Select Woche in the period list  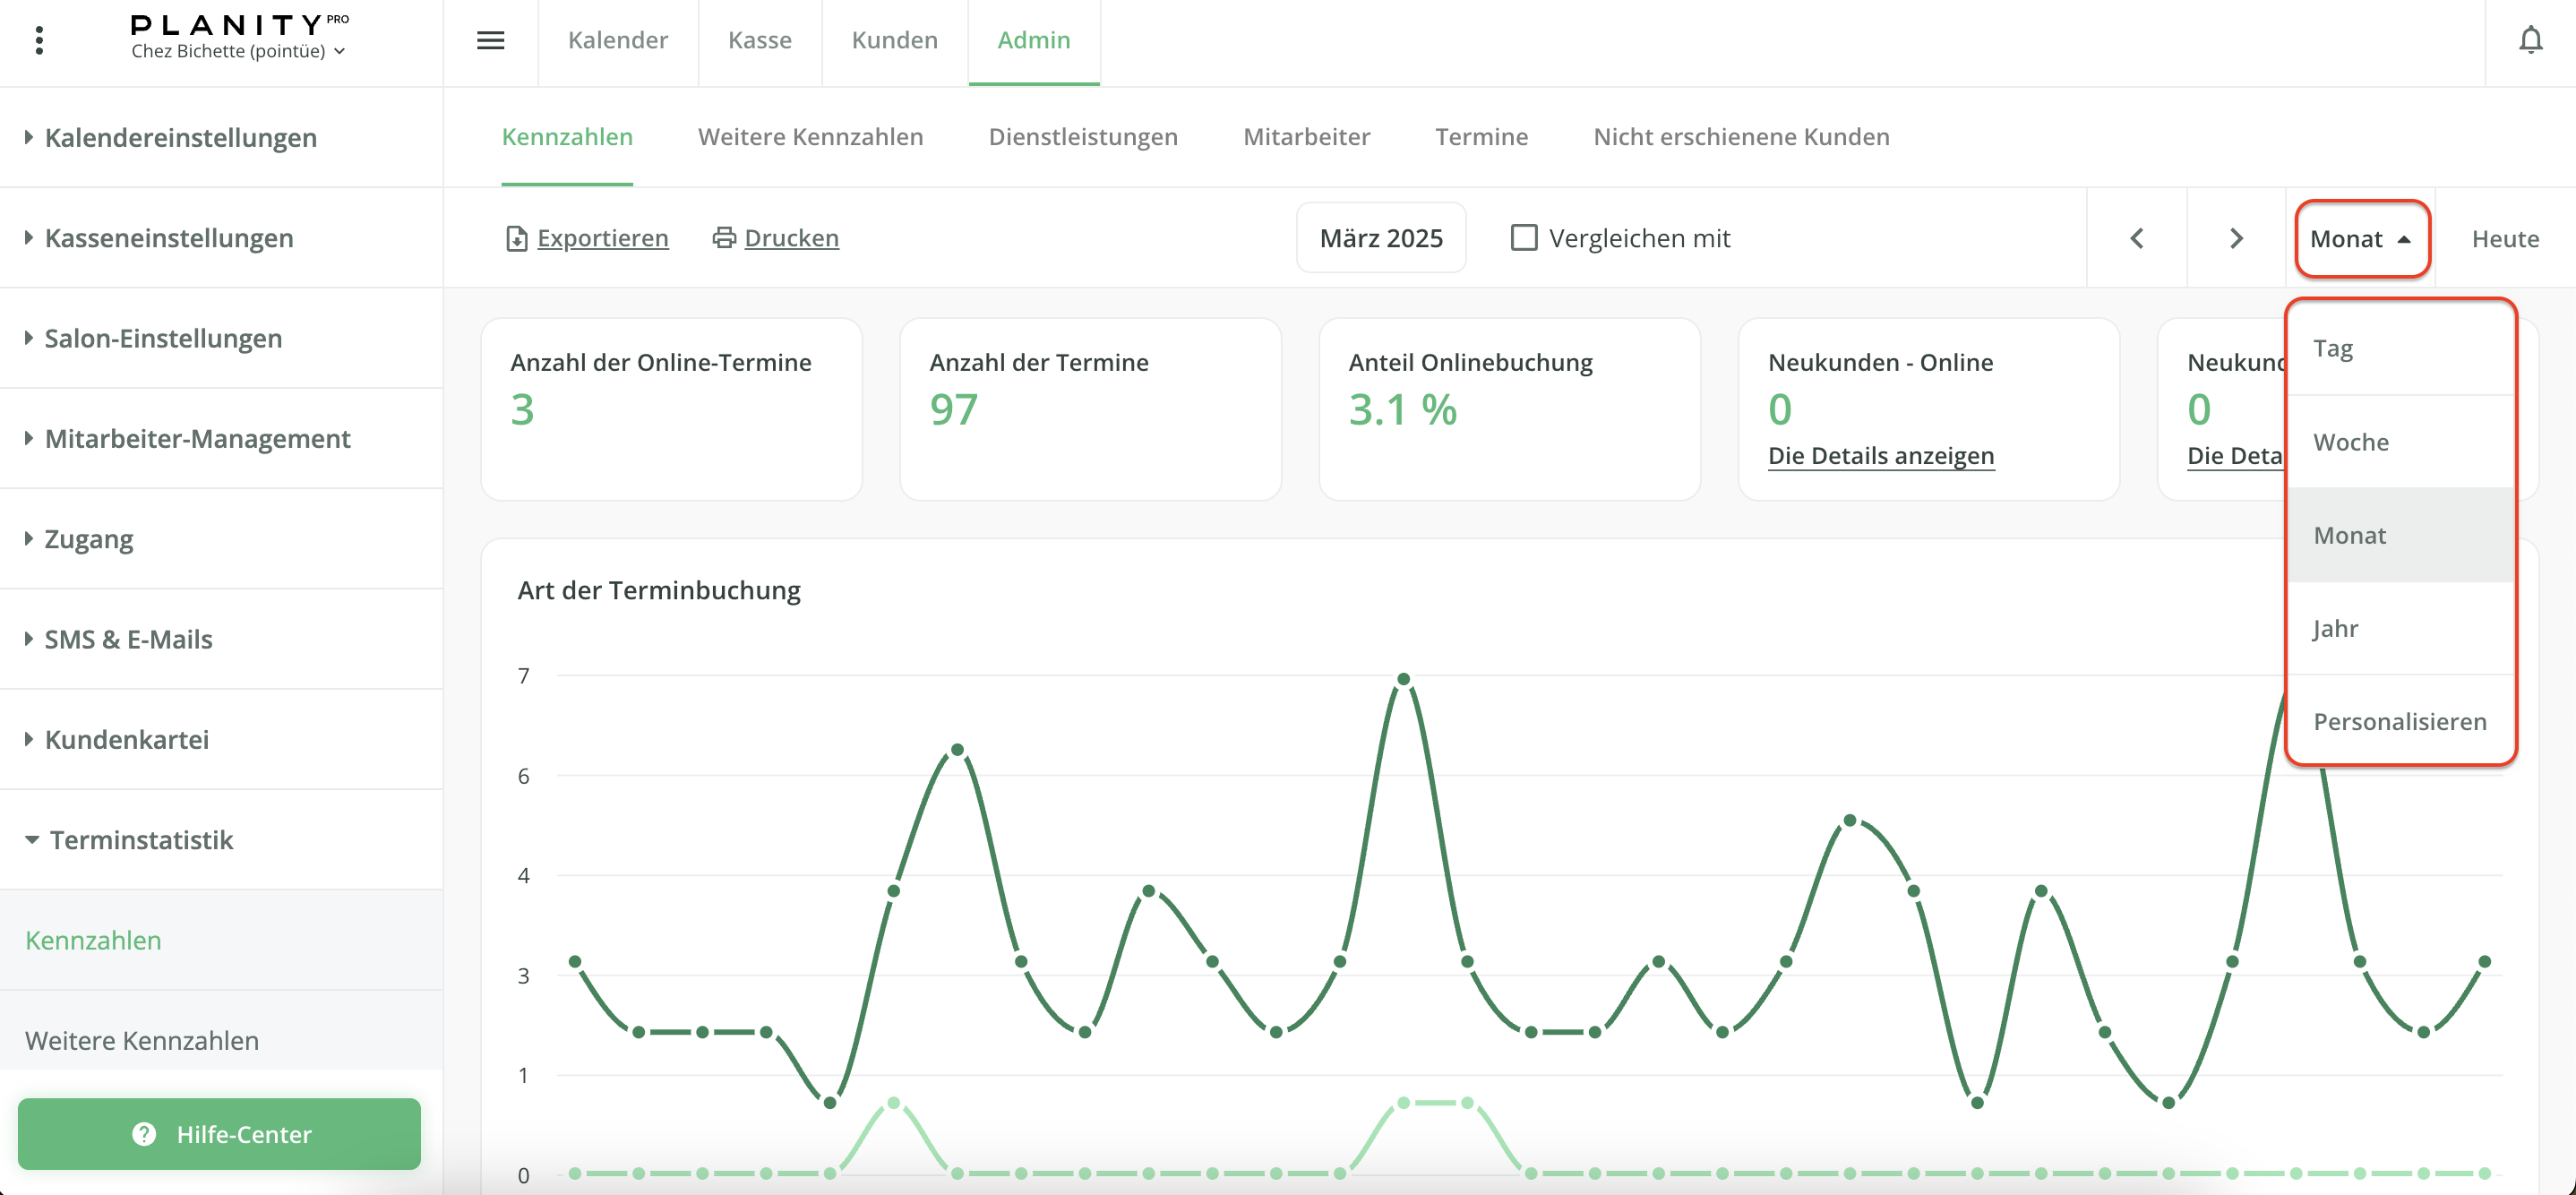[2351, 442]
